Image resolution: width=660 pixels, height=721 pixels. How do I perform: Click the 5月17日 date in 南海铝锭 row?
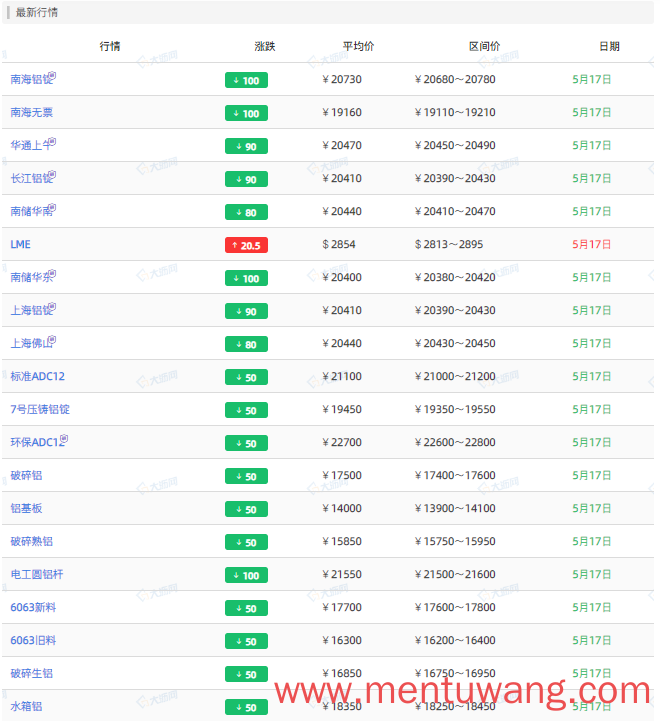coord(591,80)
